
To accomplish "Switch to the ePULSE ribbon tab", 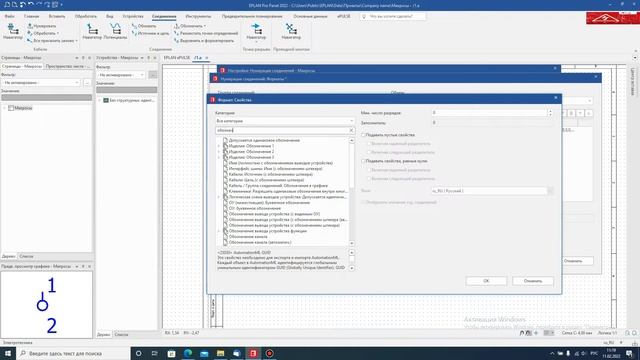I will pyautogui.click(x=344, y=16).
